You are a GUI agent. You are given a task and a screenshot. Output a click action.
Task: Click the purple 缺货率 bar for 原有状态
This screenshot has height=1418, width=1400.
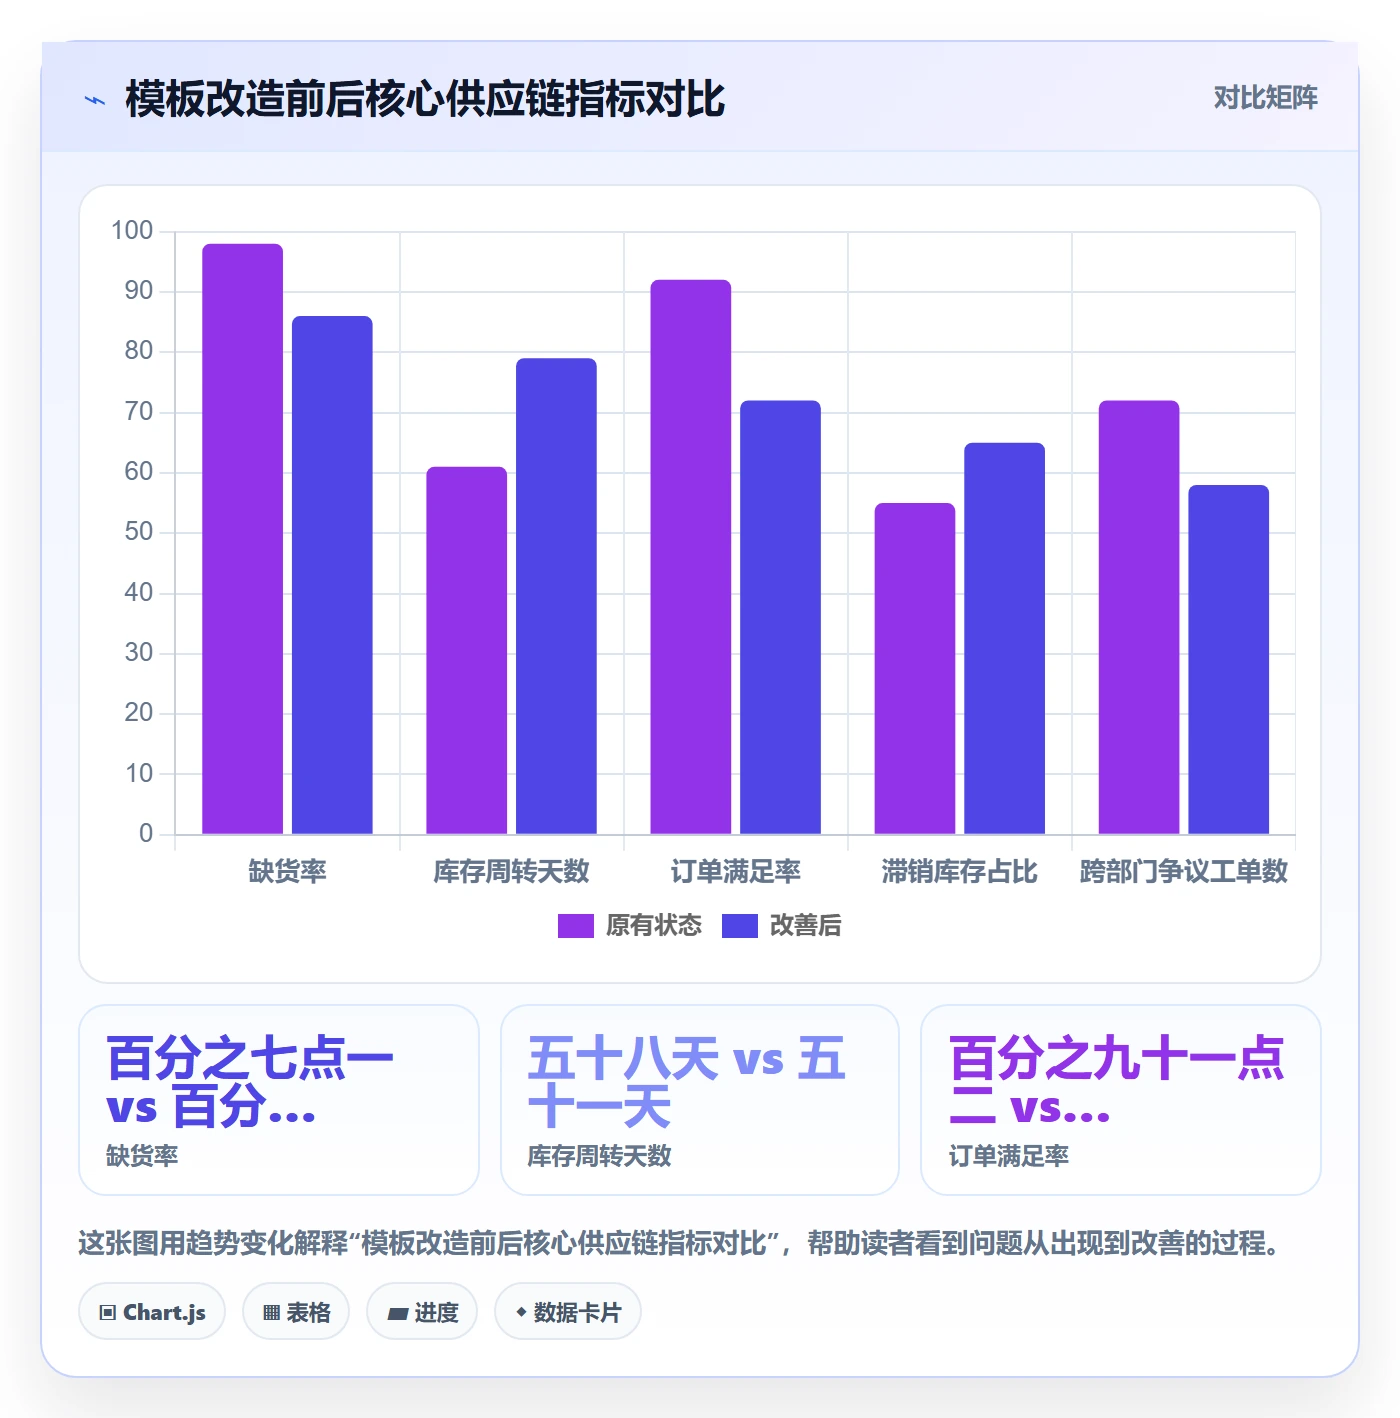243,539
